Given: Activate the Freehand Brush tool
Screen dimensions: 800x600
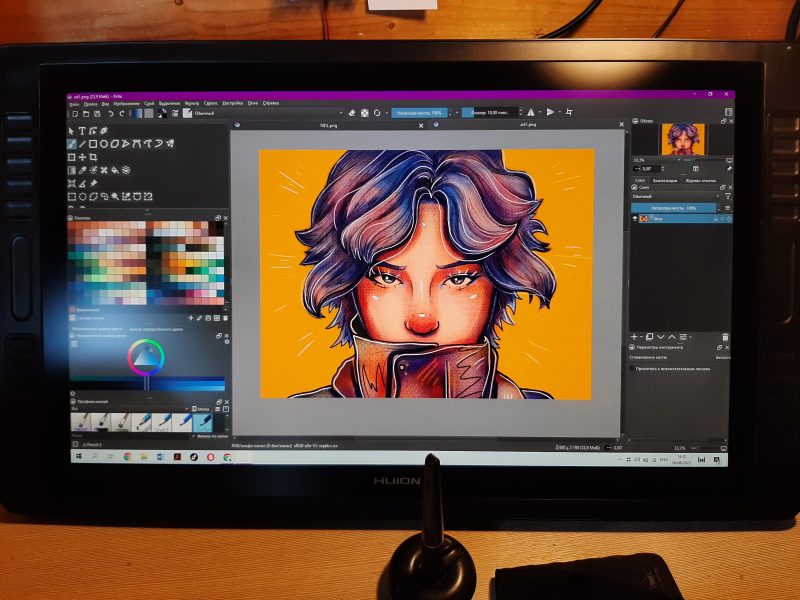Looking at the screenshot, I should pyautogui.click(x=71, y=144).
